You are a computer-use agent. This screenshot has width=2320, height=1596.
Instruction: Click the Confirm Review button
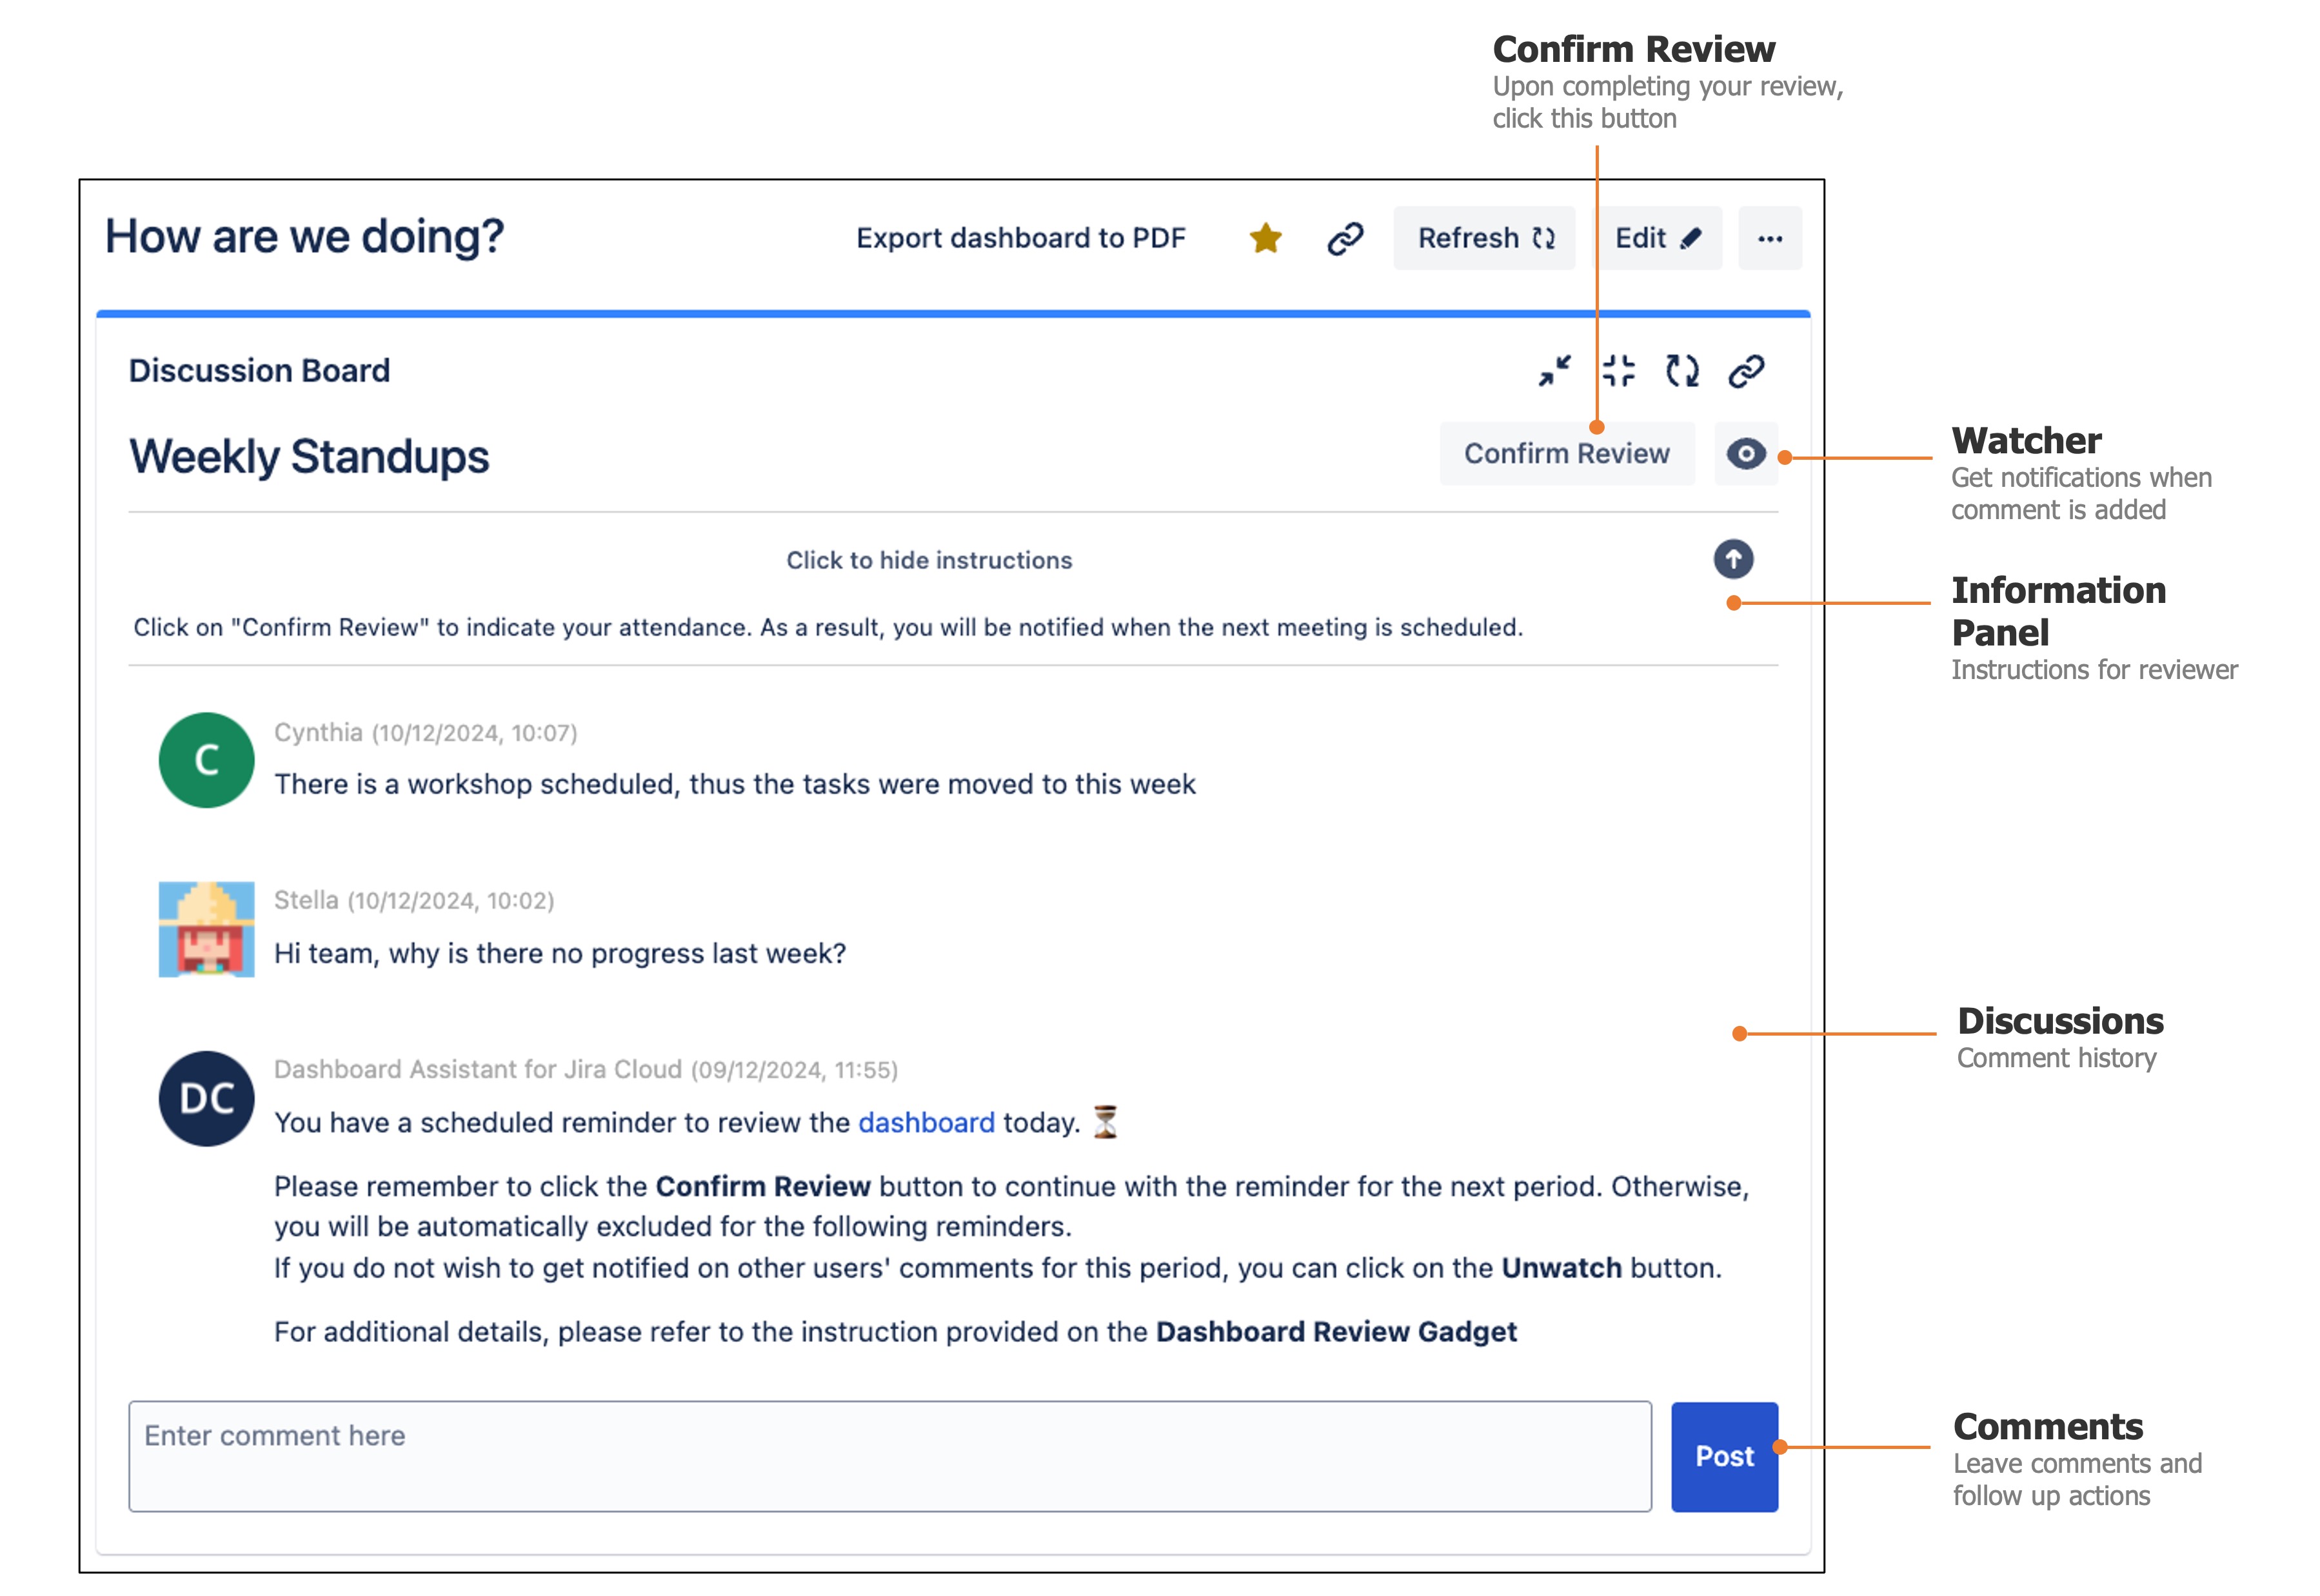tap(1567, 453)
